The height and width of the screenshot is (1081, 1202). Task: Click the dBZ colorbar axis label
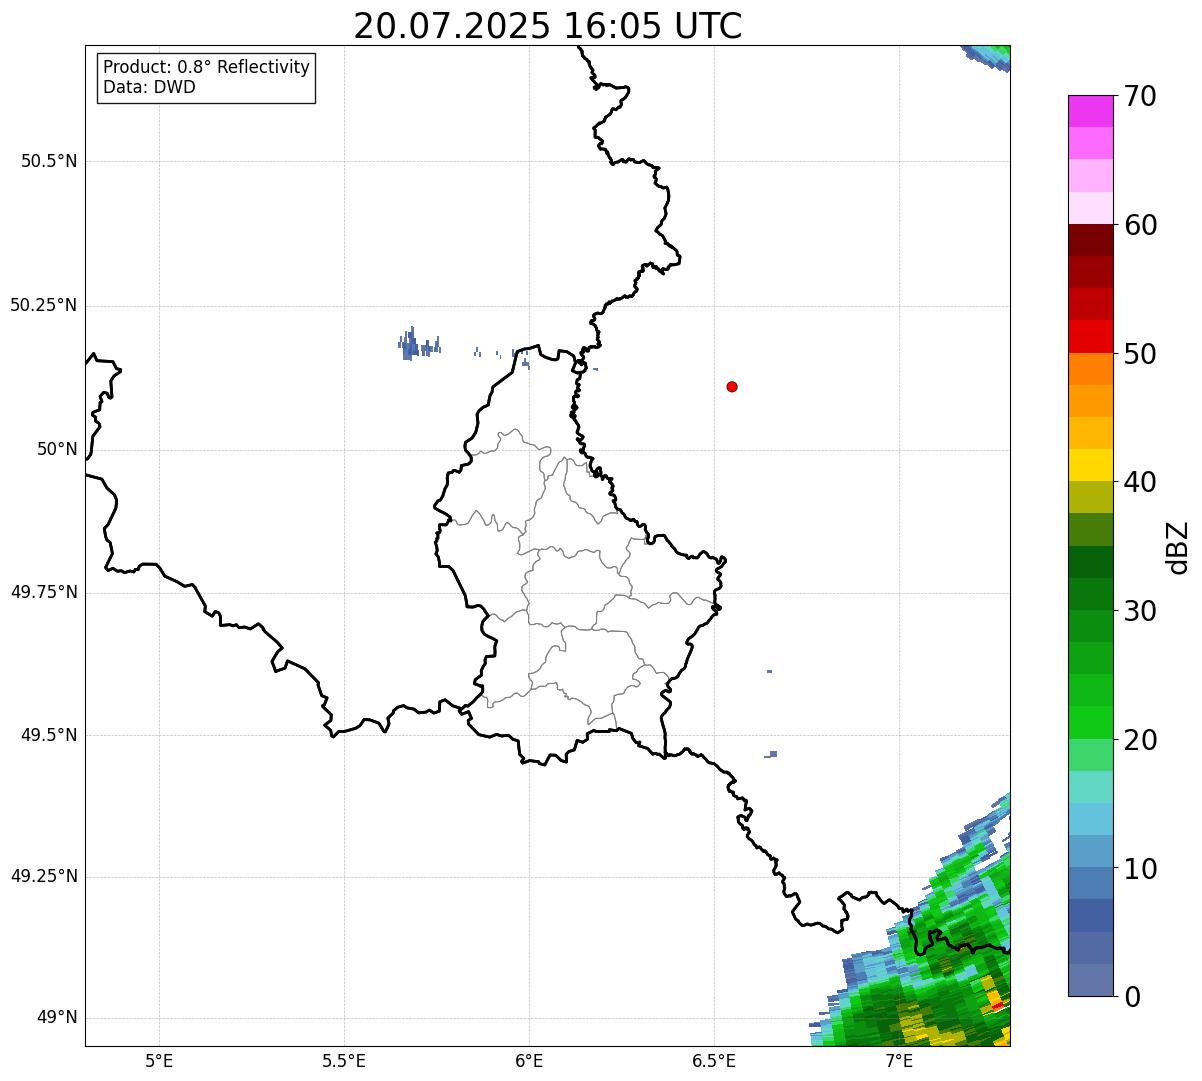(x=1178, y=547)
